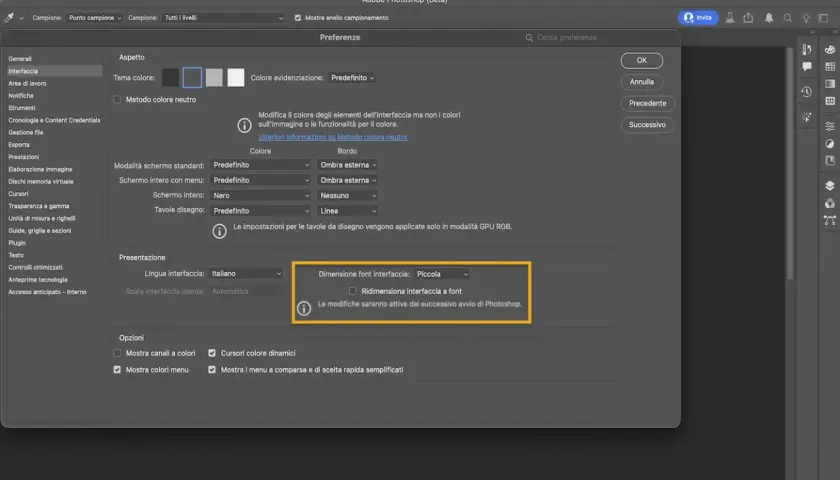Uncheck Mostra colori menu
This screenshot has height=480, width=840.
[x=117, y=370]
